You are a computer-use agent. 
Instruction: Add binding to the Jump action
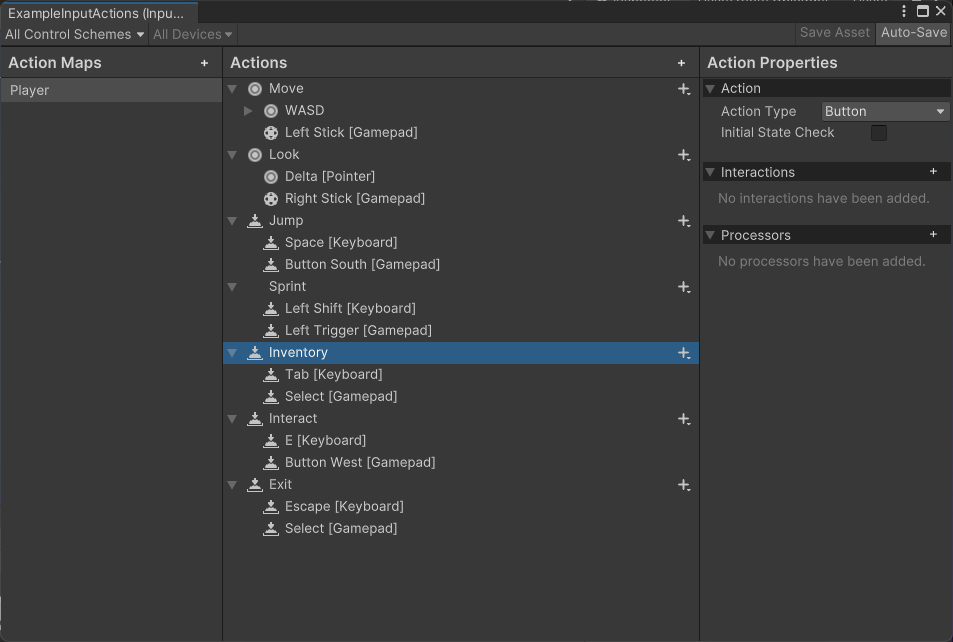coord(684,221)
